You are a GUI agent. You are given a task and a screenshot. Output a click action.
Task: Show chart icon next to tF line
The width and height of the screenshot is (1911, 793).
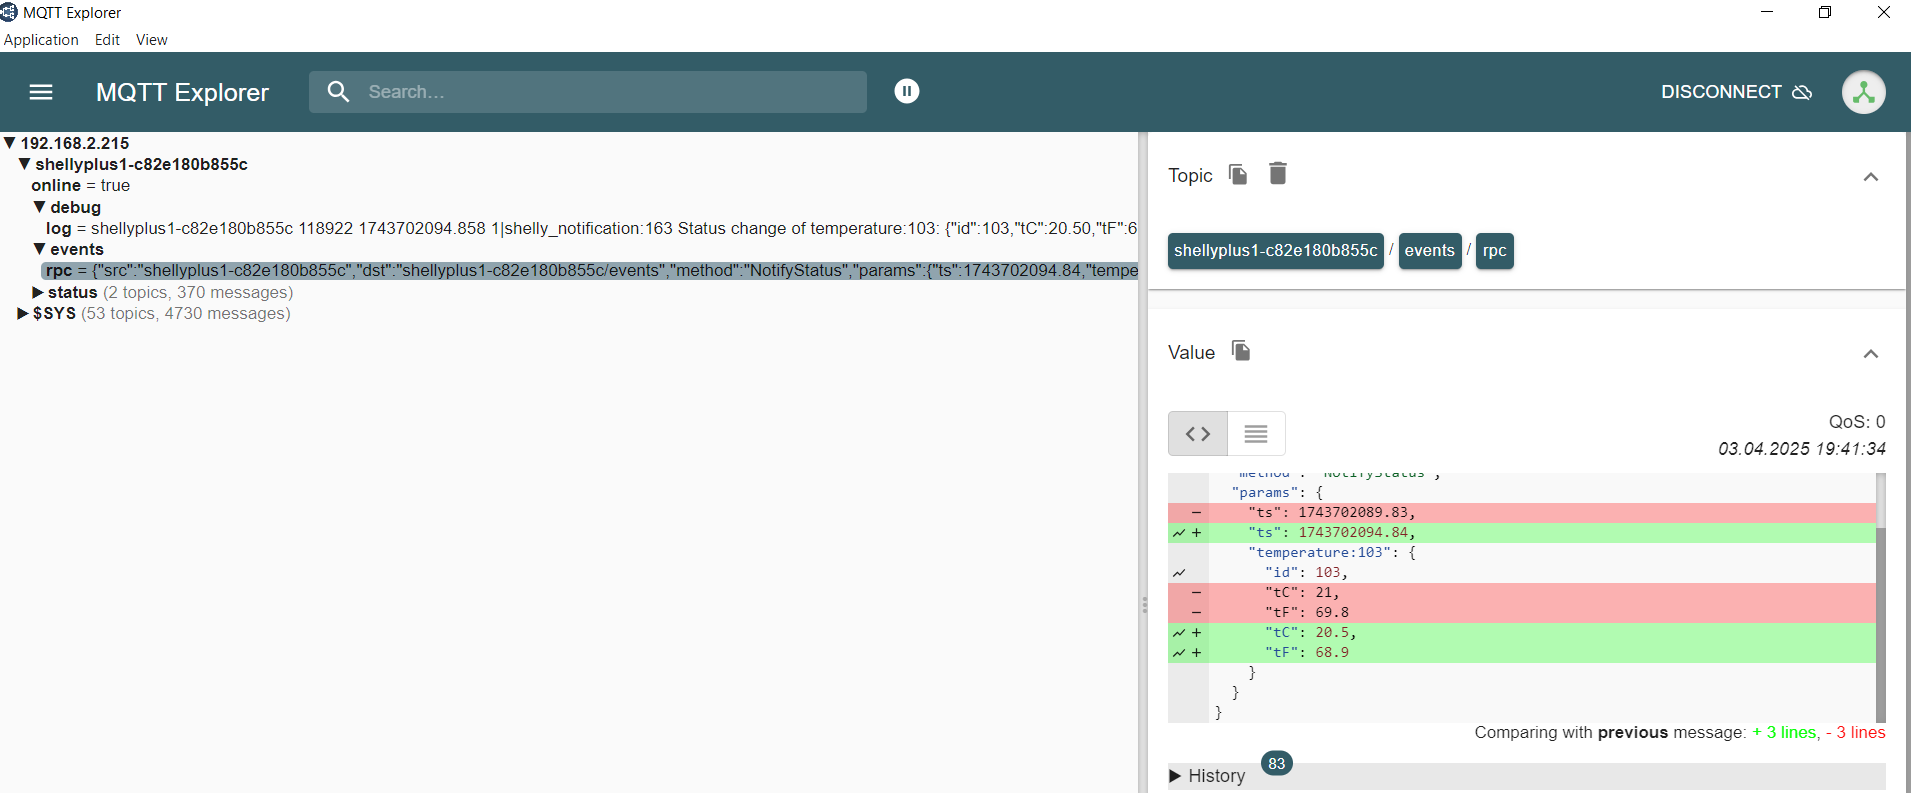coord(1179,653)
